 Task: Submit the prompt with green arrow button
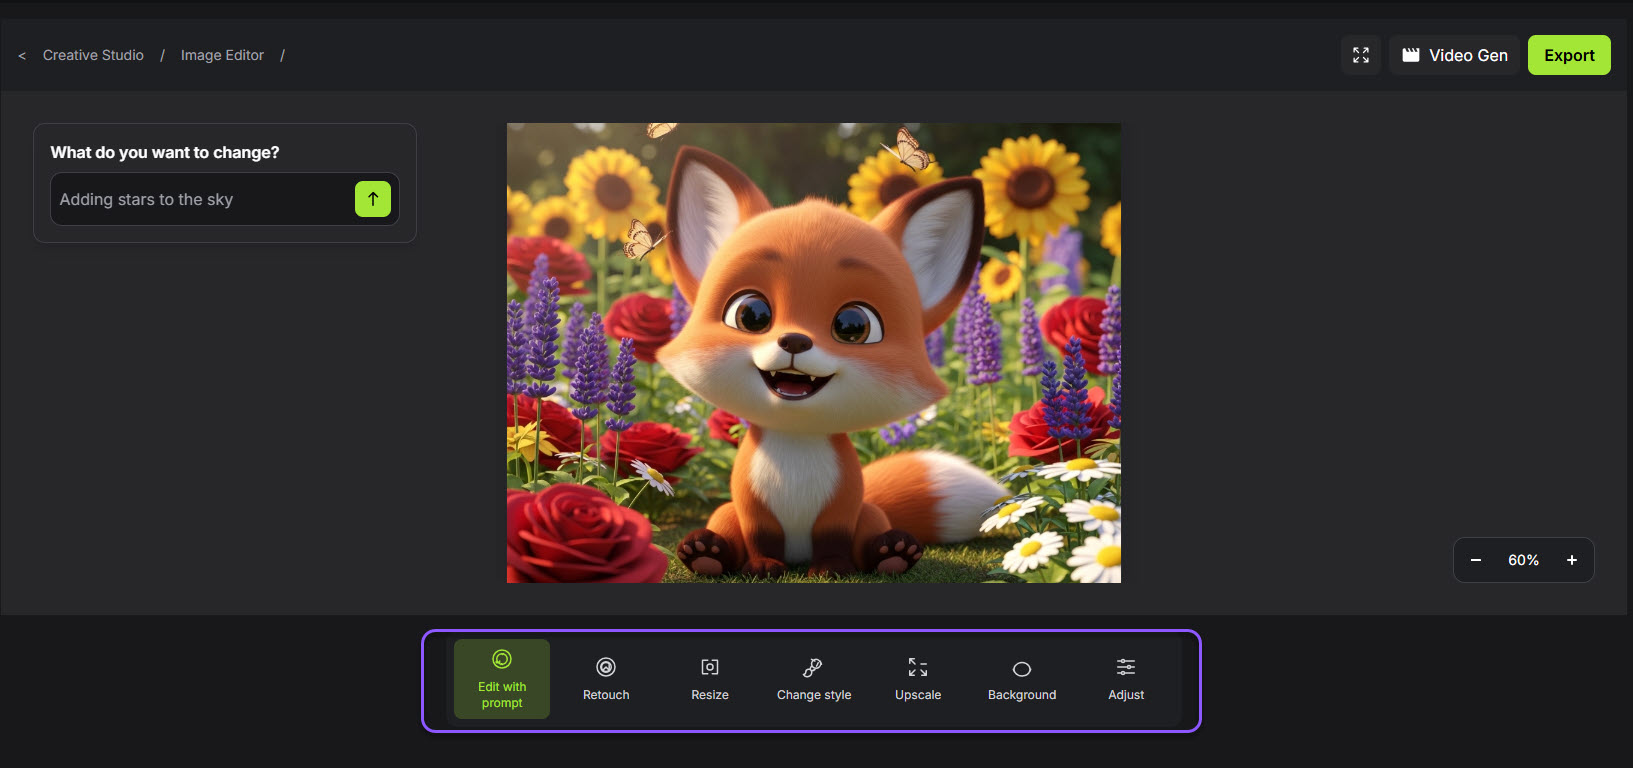[x=373, y=199]
